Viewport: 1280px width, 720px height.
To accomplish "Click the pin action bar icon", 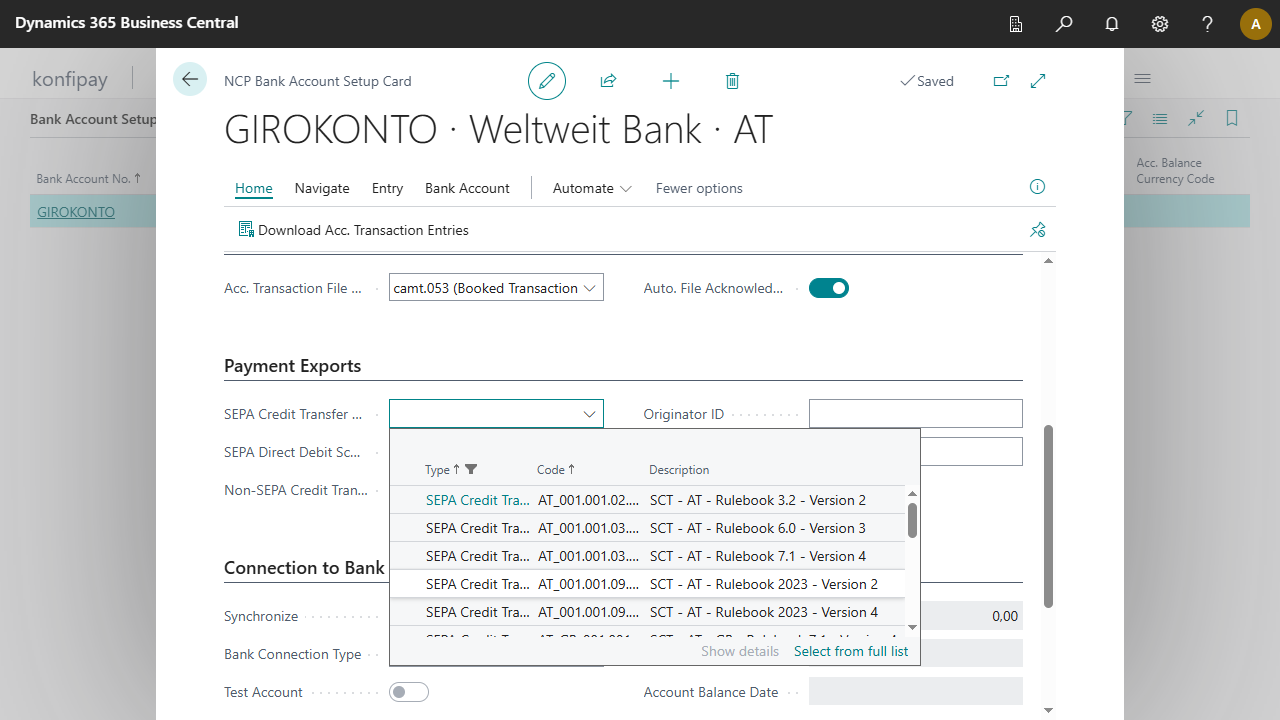I will pos(1038,230).
